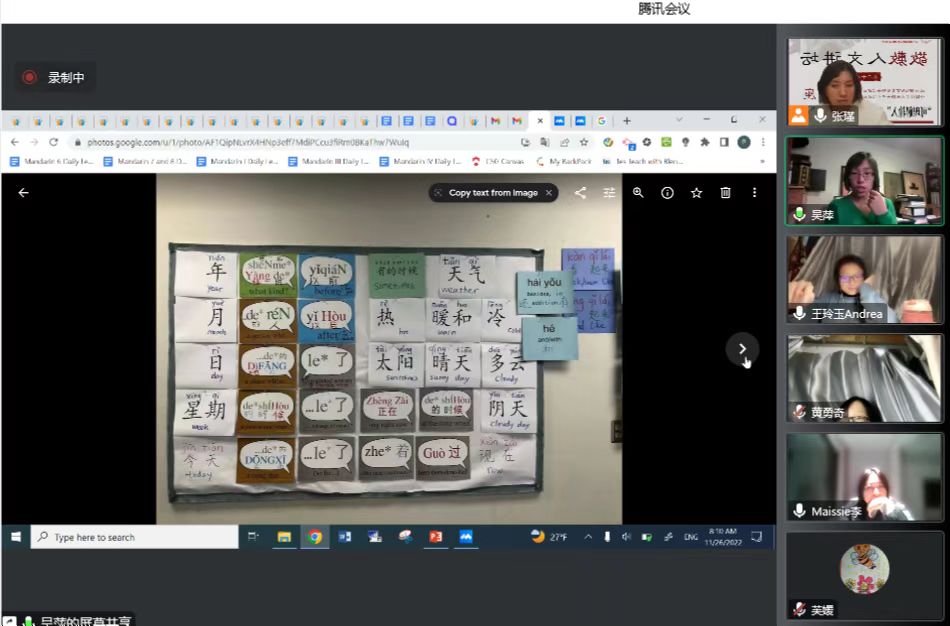Show photo Info details
Viewport: 950px width, 626px height.
click(667, 193)
